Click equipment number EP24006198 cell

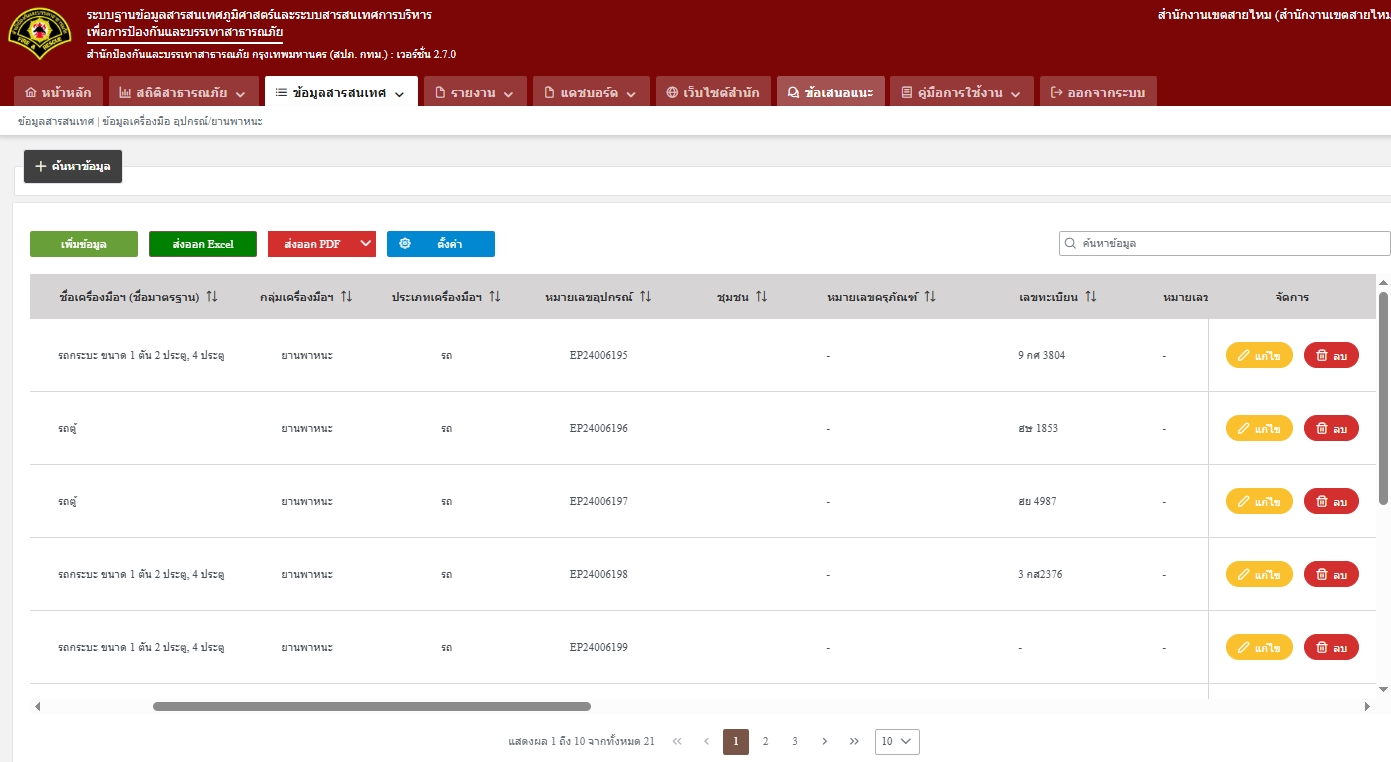(x=599, y=574)
